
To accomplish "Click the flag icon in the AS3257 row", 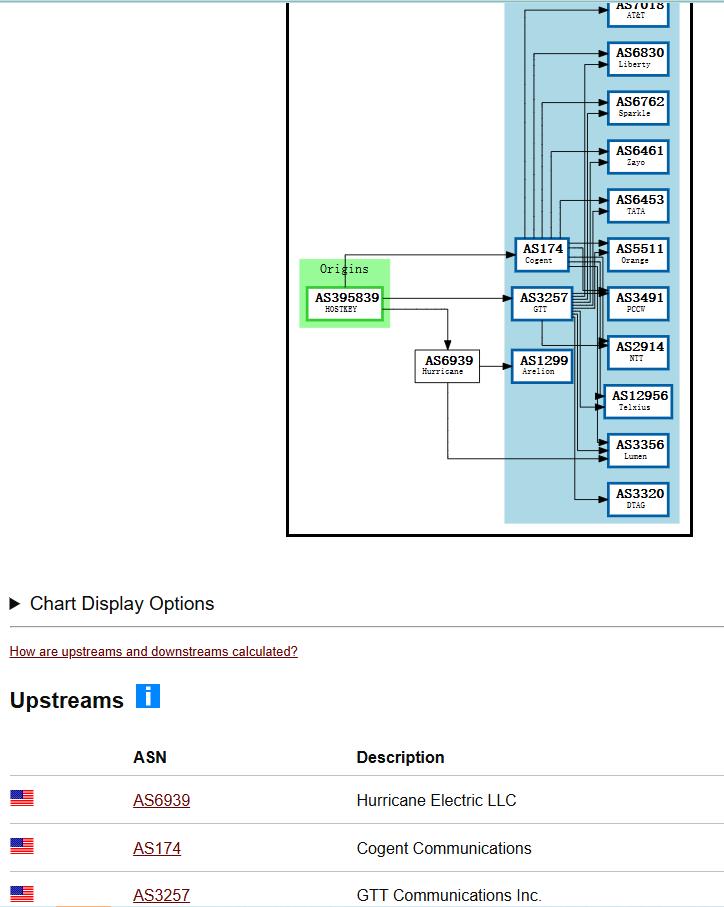I will pyautogui.click(x=22, y=894).
